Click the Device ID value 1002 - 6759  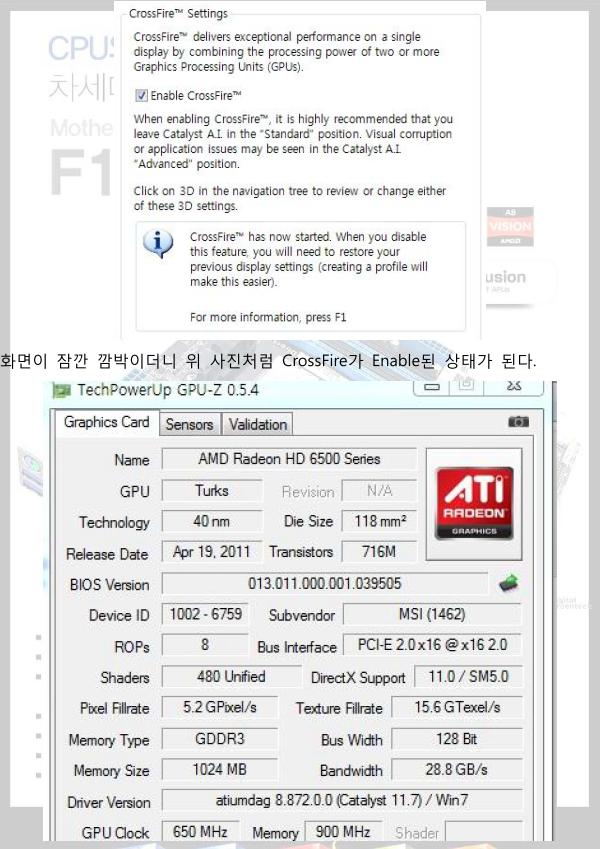click(x=205, y=614)
